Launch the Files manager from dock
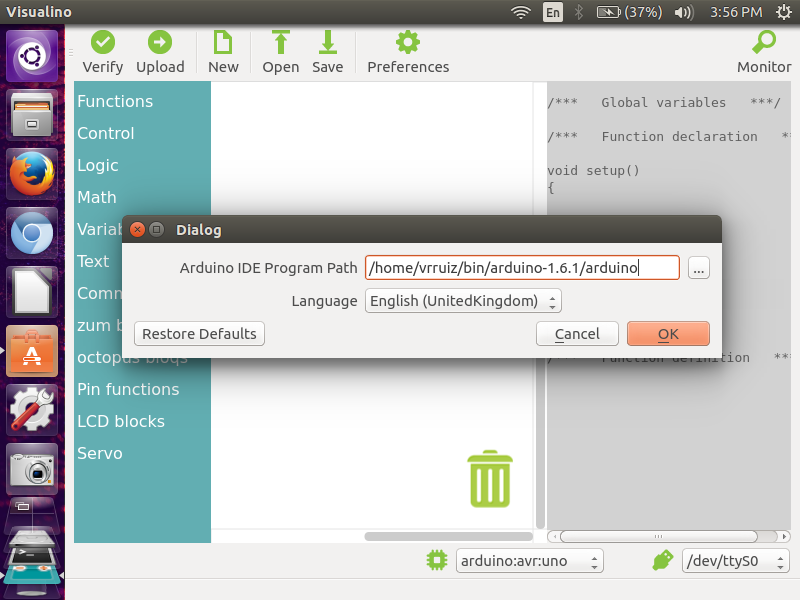This screenshot has width=800, height=600. 32,114
